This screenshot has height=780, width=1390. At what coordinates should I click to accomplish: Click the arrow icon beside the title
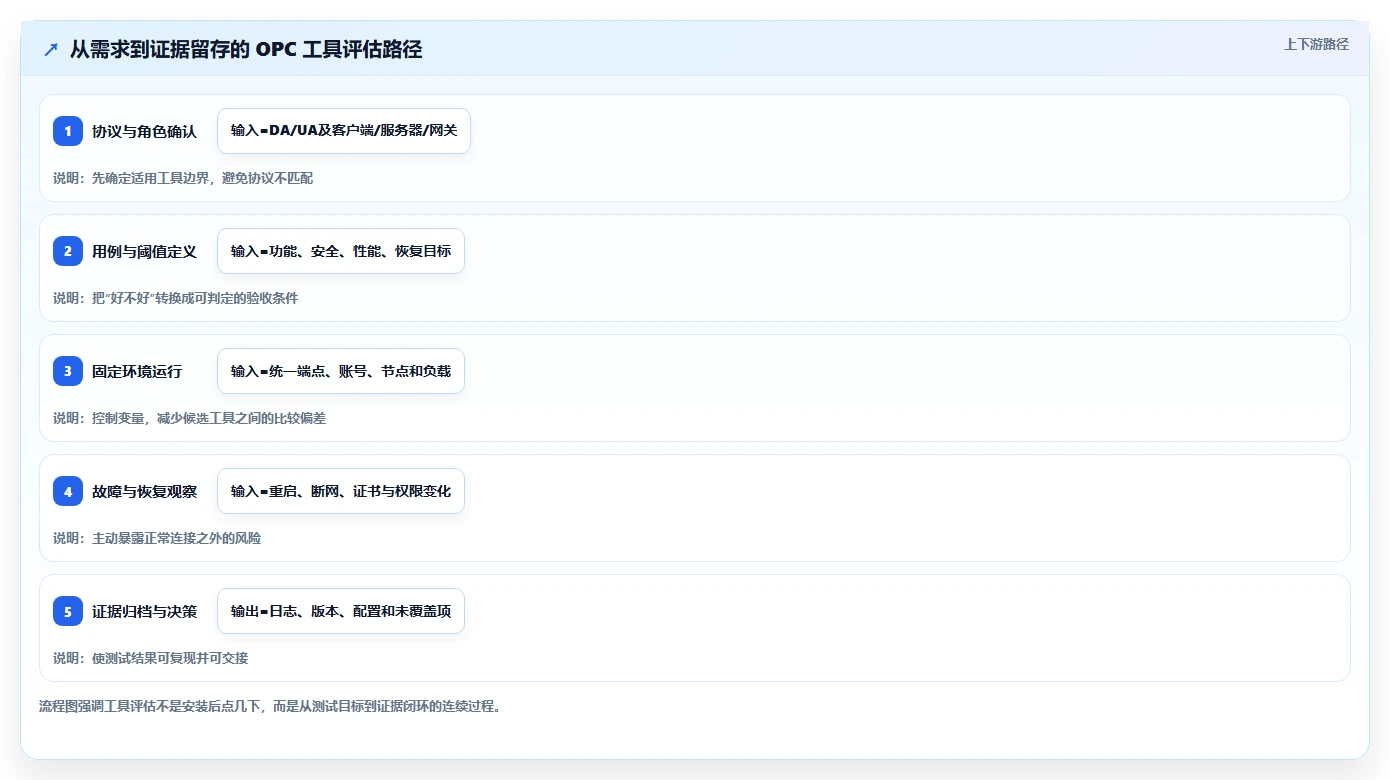click(x=51, y=49)
